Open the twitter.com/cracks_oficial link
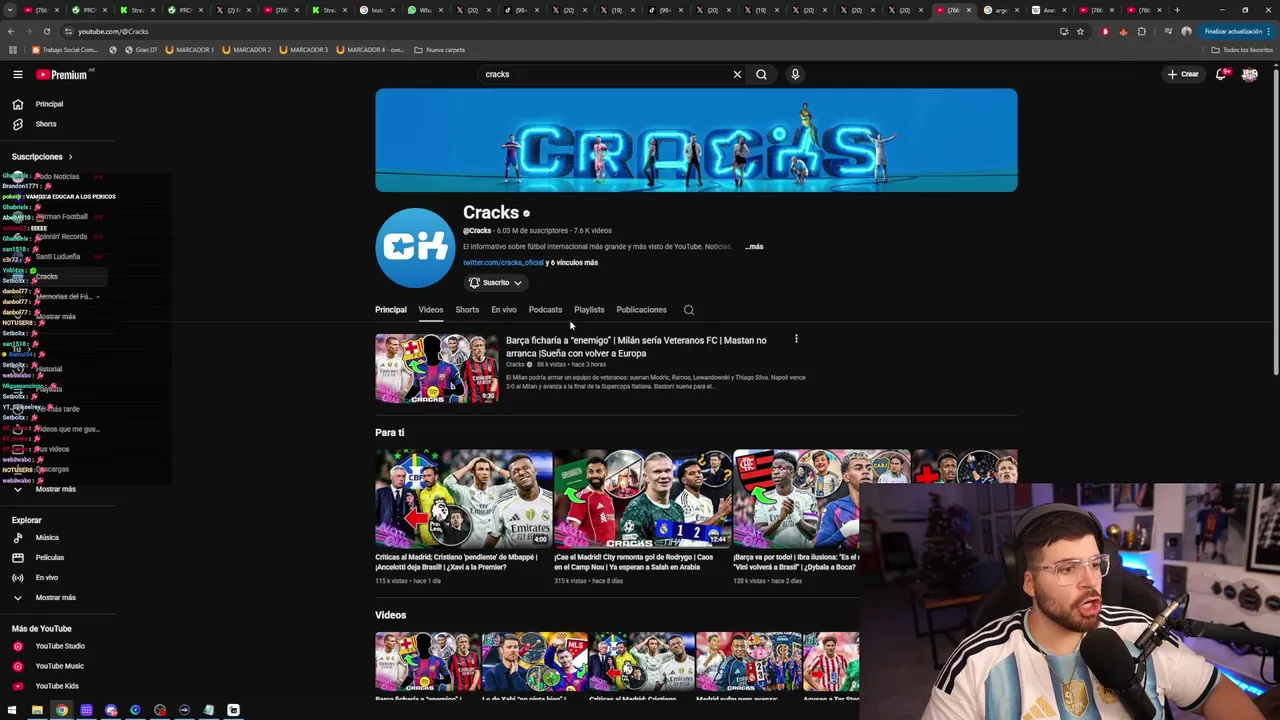The width and height of the screenshot is (1280, 720). click(503, 263)
